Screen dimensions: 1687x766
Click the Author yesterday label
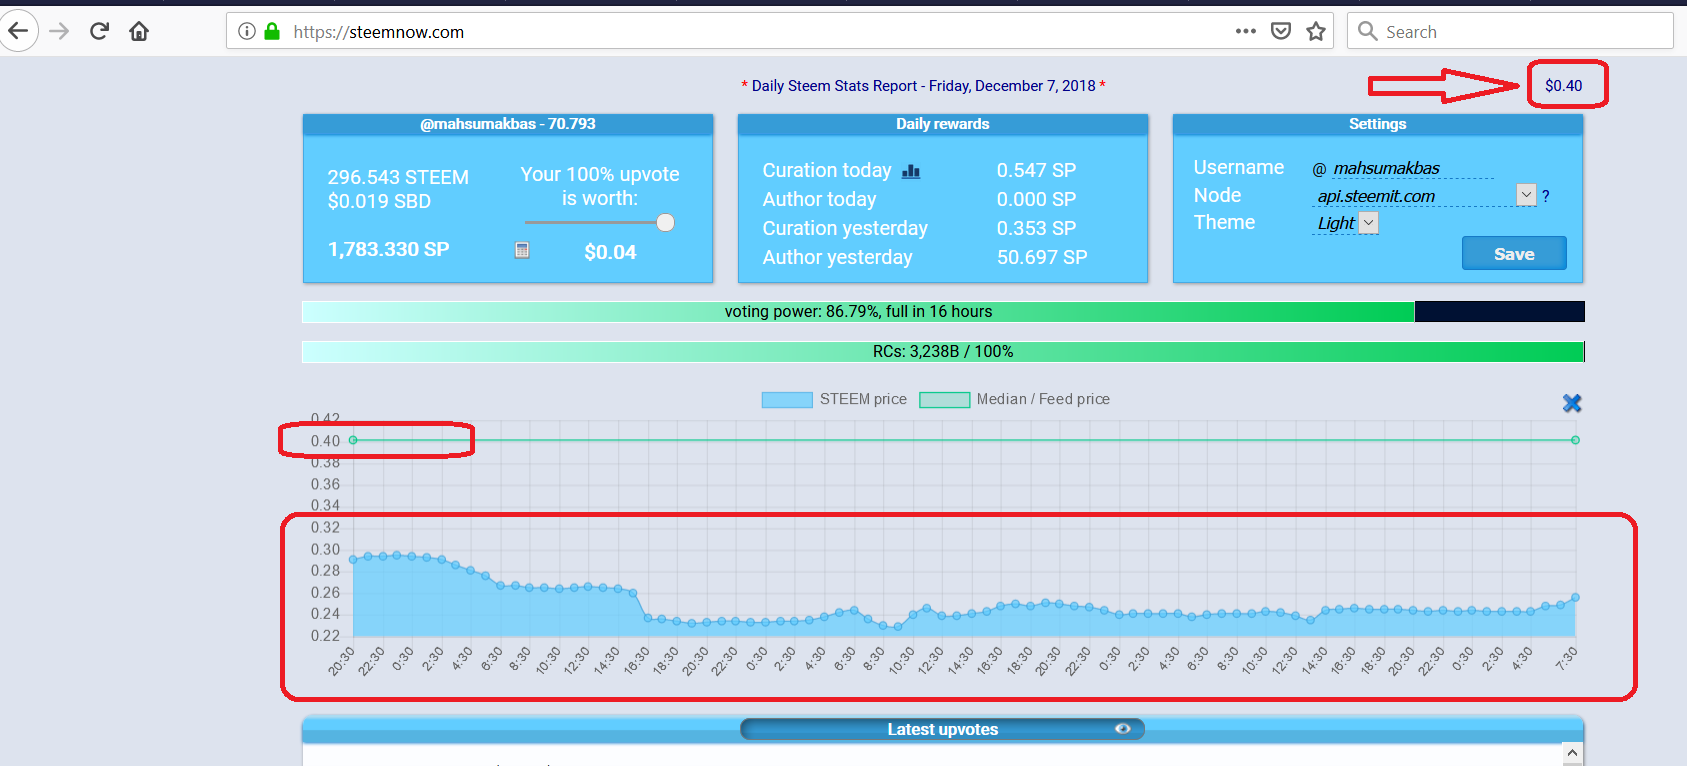(x=837, y=257)
